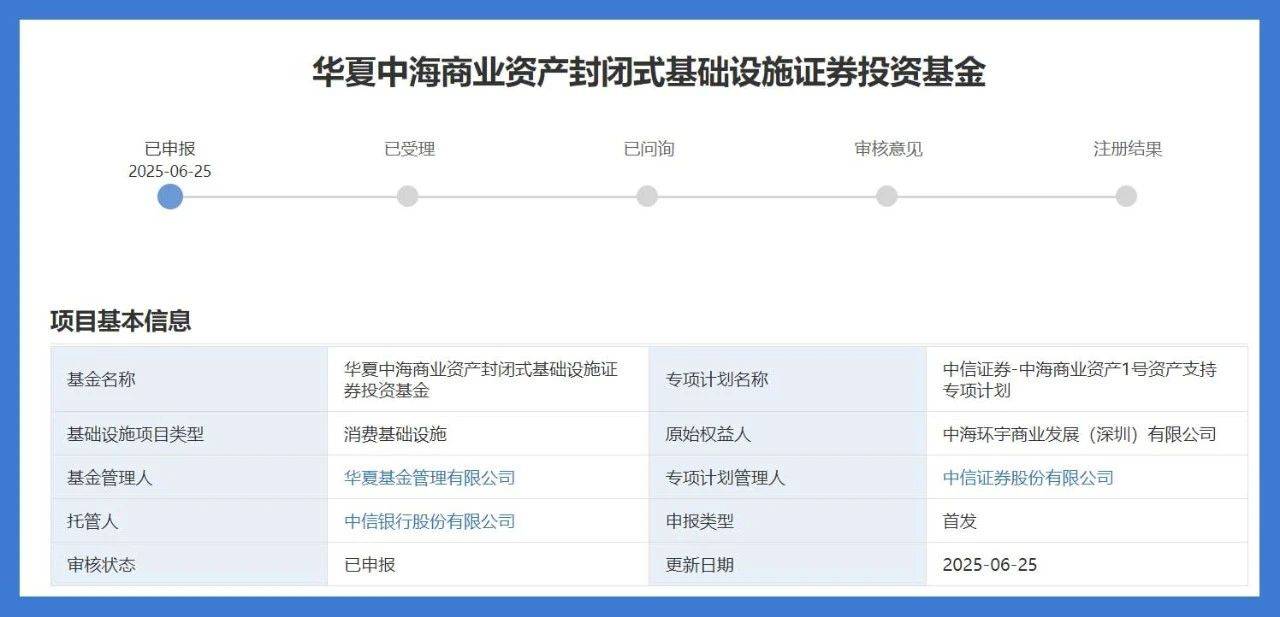This screenshot has width=1280, height=617.
Task: Click the fund name value in the 基金名称 row
Action: [x=481, y=379]
